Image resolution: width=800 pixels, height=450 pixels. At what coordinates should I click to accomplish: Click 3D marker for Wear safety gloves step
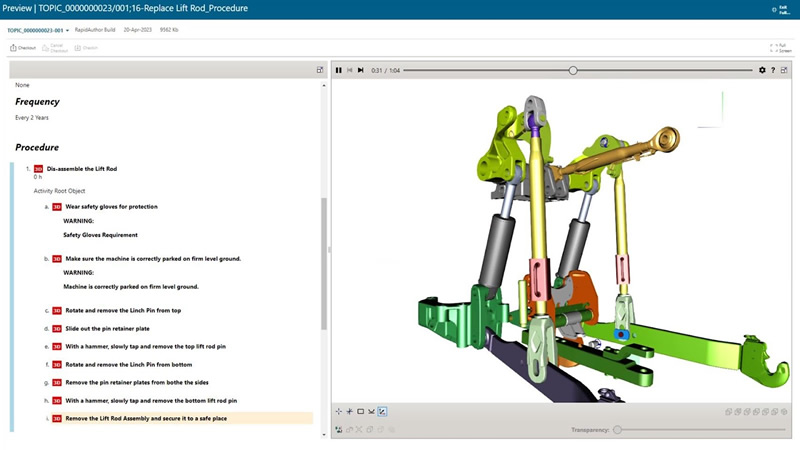(57, 207)
